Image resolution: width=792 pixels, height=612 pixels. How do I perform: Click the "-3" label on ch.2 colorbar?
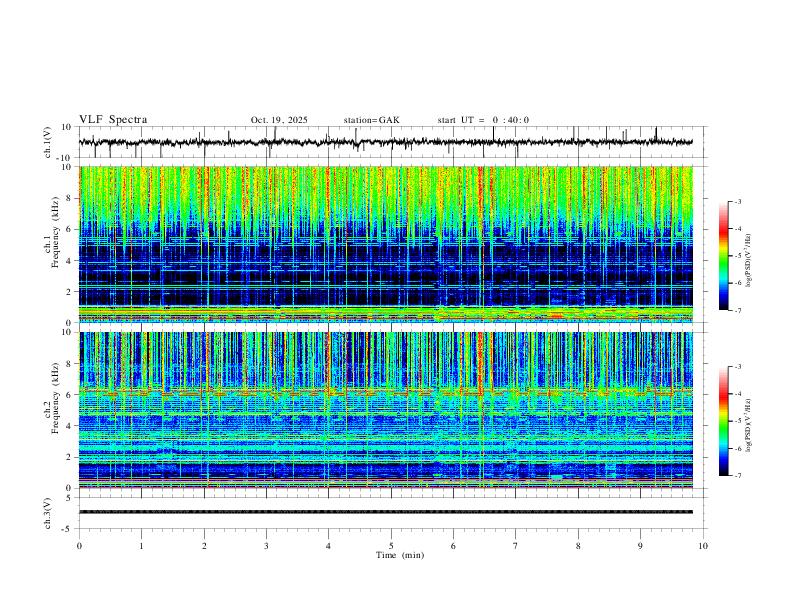(737, 367)
